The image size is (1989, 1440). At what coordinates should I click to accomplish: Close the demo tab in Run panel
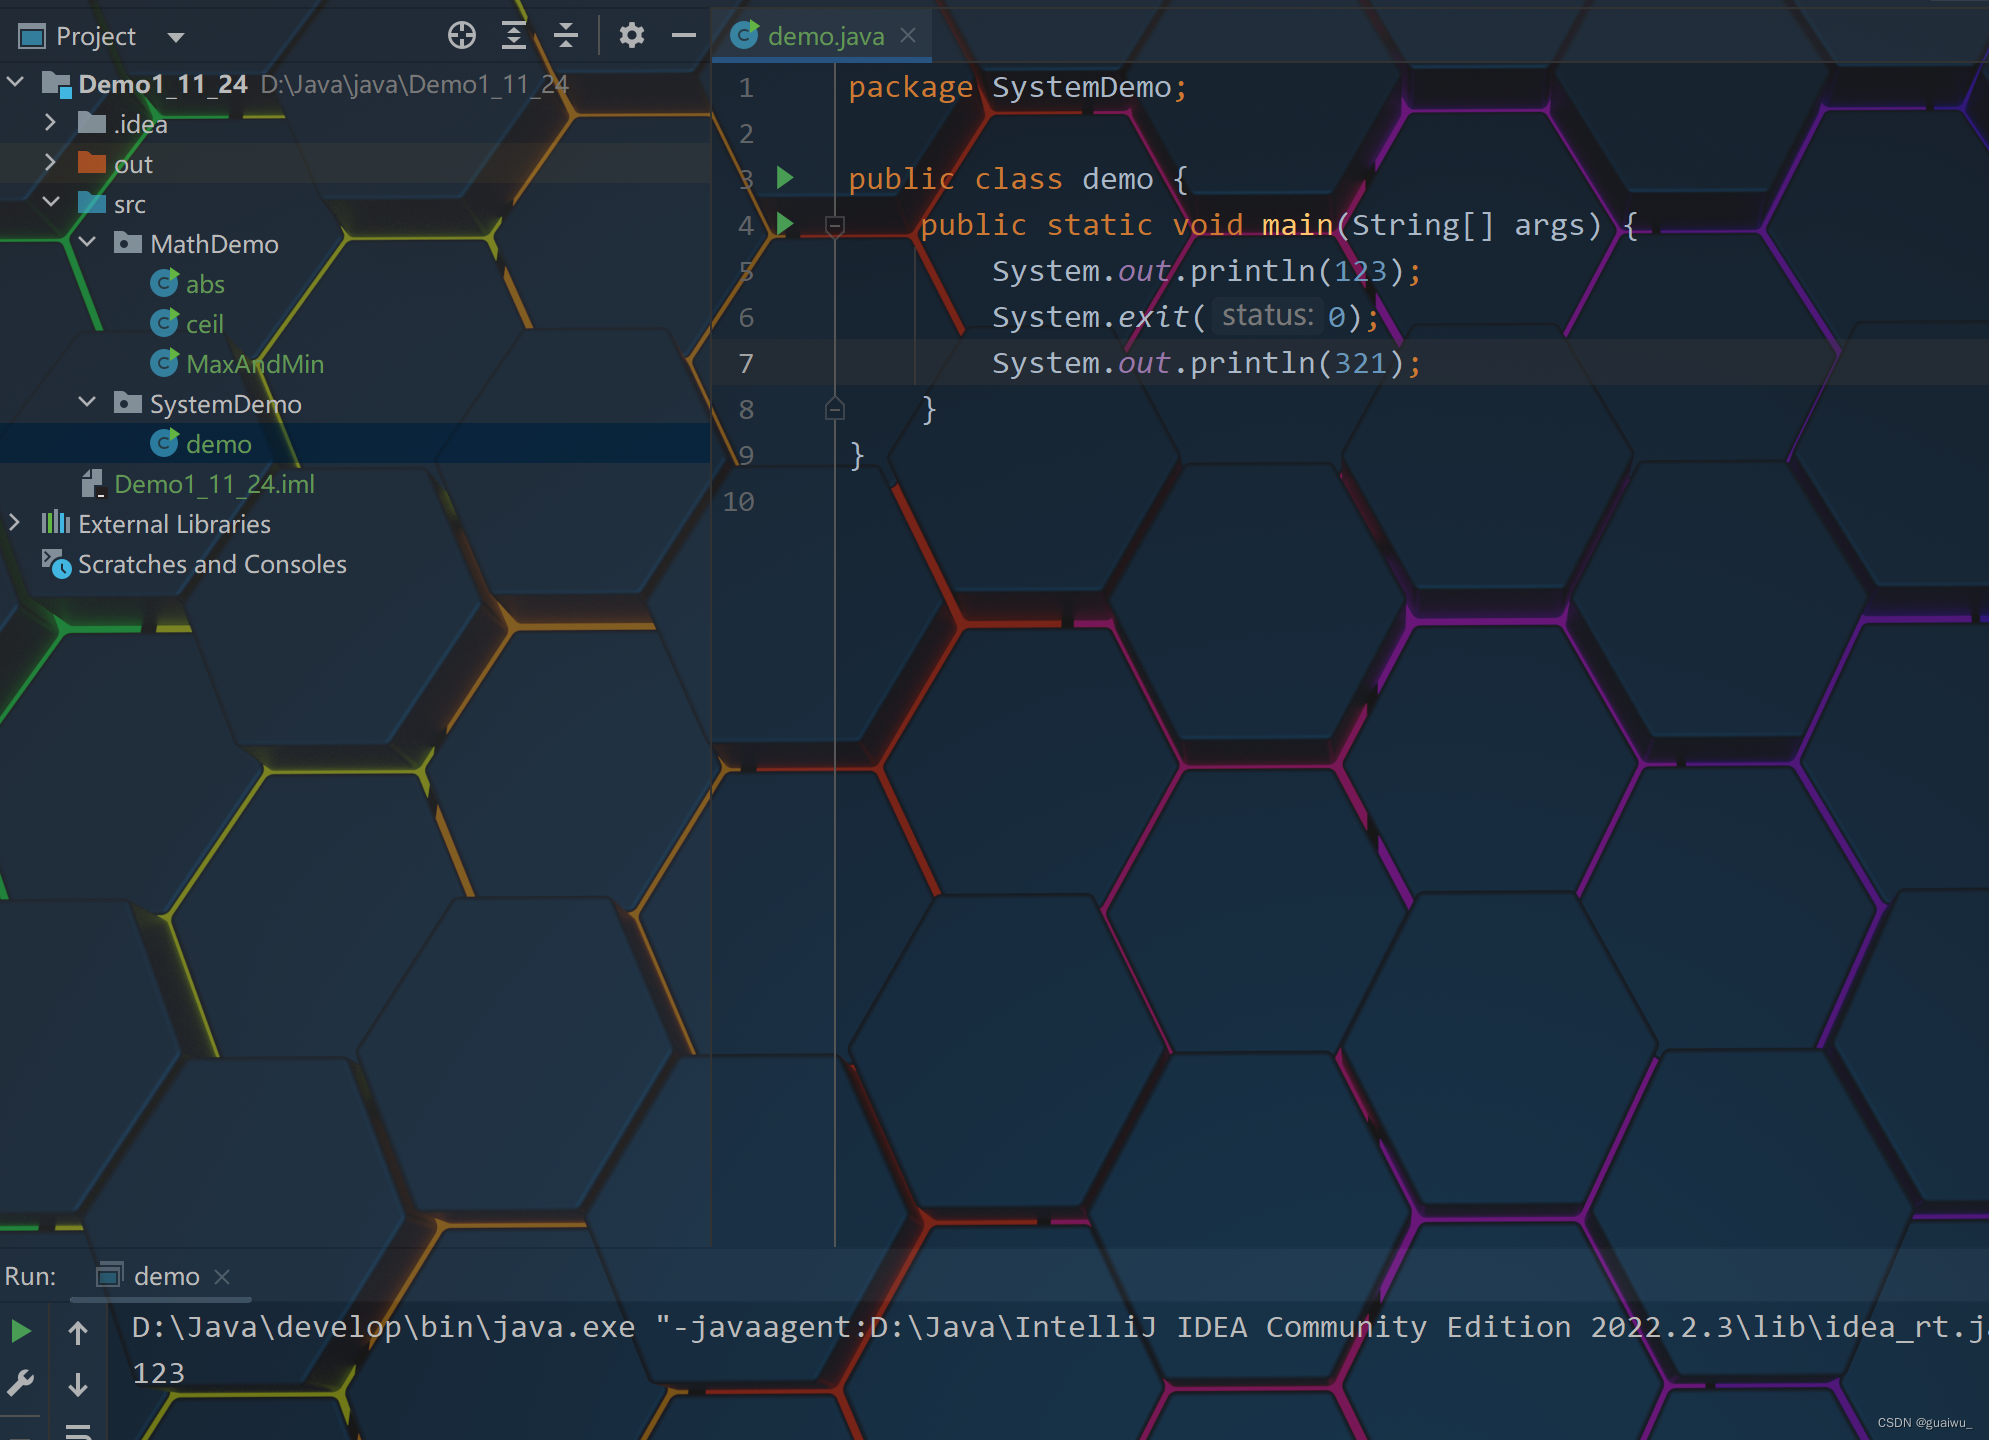[x=223, y=1277]
